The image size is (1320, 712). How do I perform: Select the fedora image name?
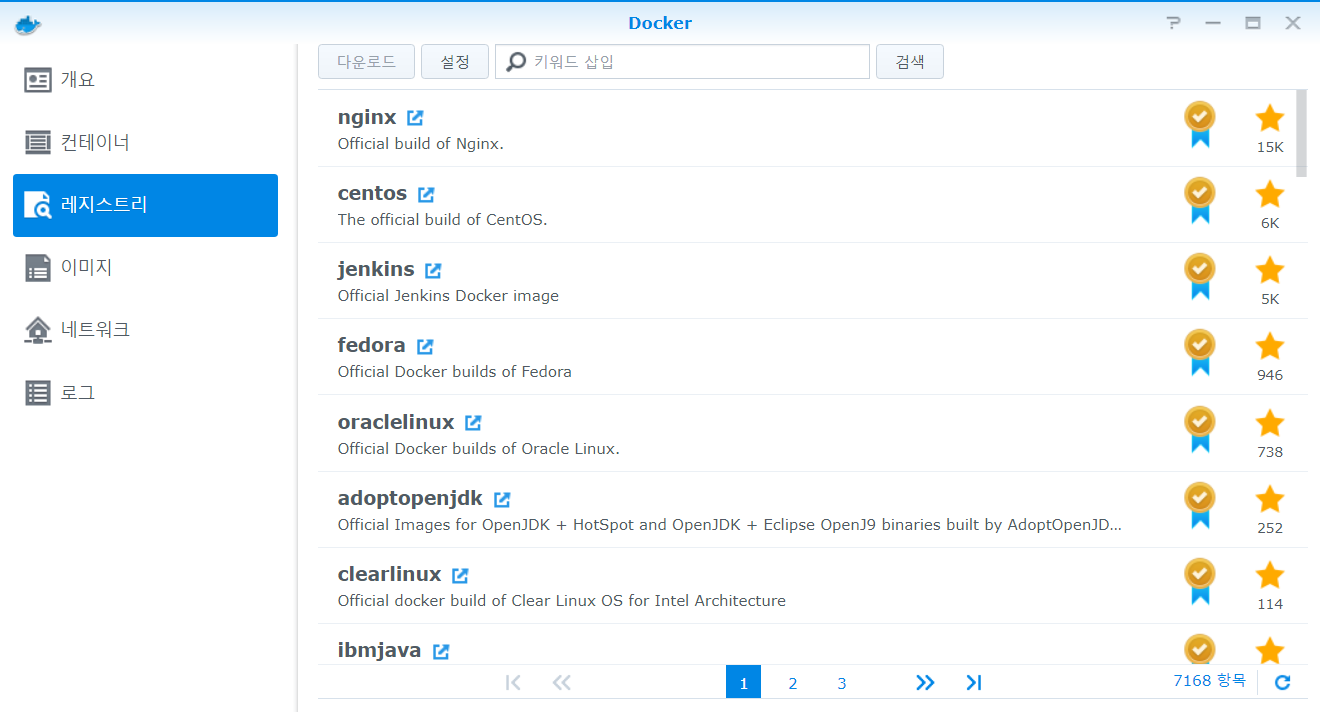(x=372, y=345)
